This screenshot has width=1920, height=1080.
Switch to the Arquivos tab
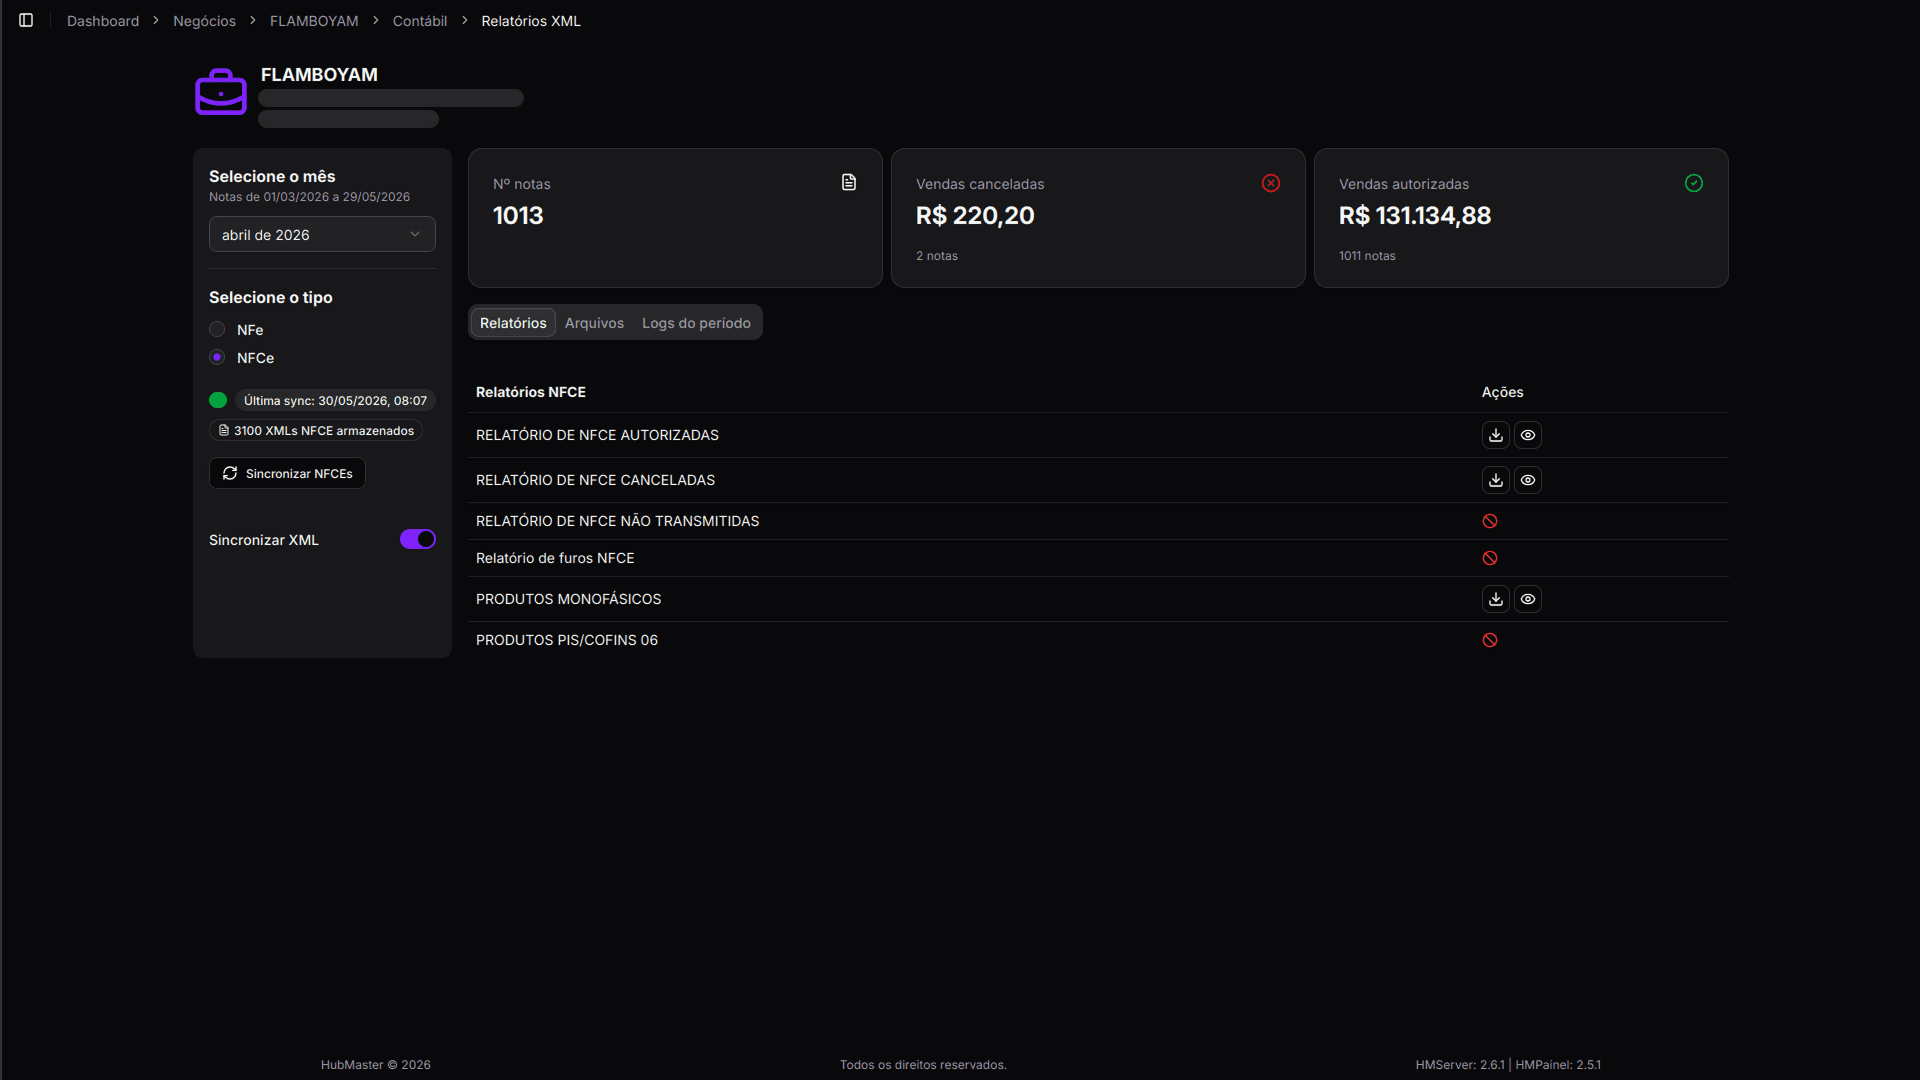(x=594, y=323)
